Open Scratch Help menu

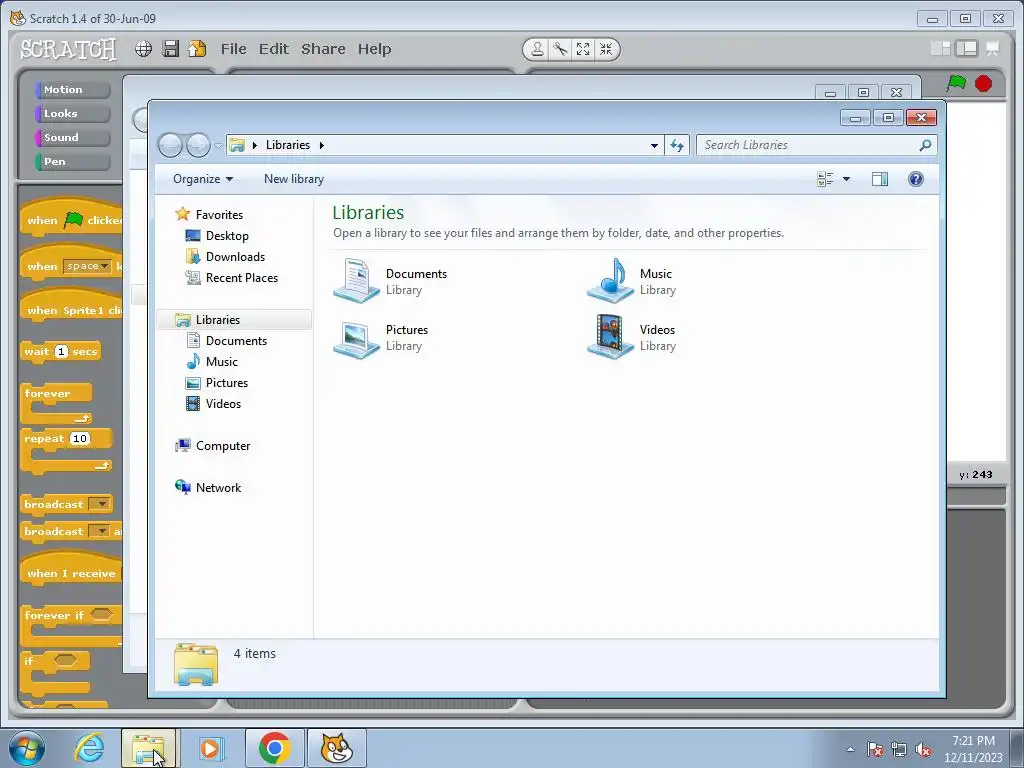click(x=374, y=49)
